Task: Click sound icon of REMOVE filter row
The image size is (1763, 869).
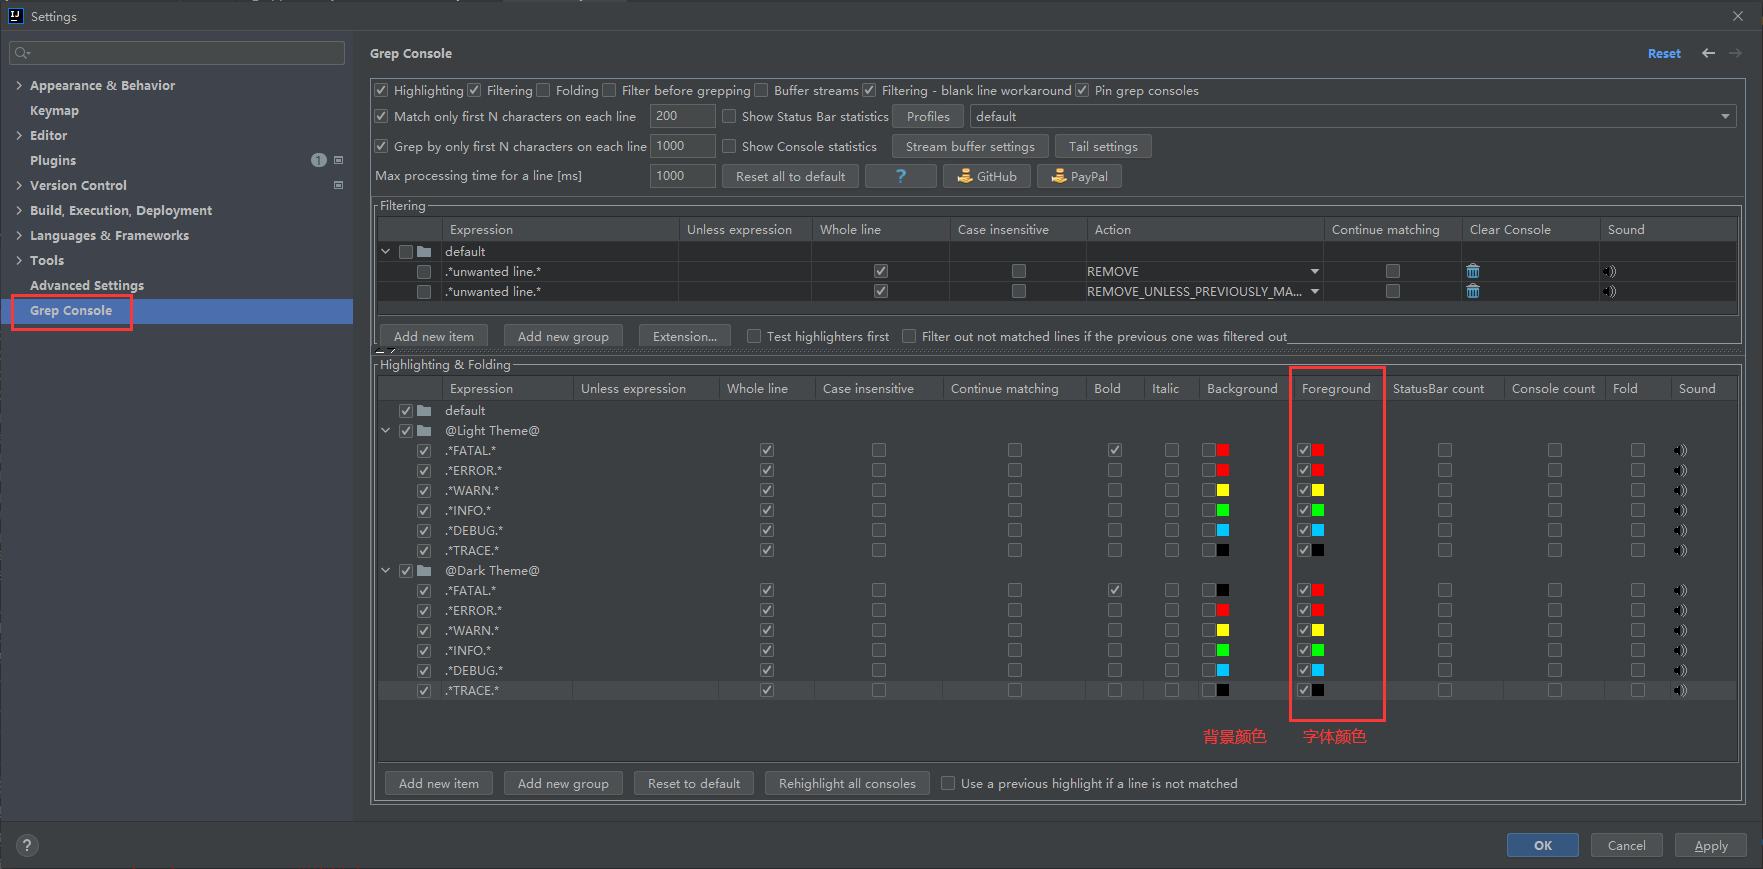Action: click(x=1609, y=272)
